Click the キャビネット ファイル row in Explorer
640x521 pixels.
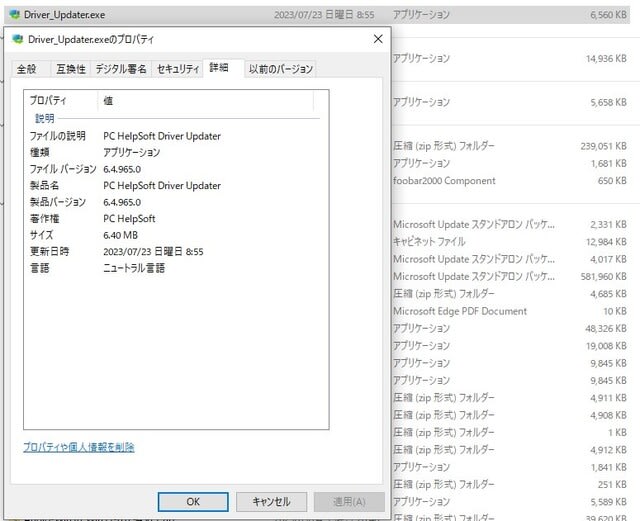tap(510, 242)
